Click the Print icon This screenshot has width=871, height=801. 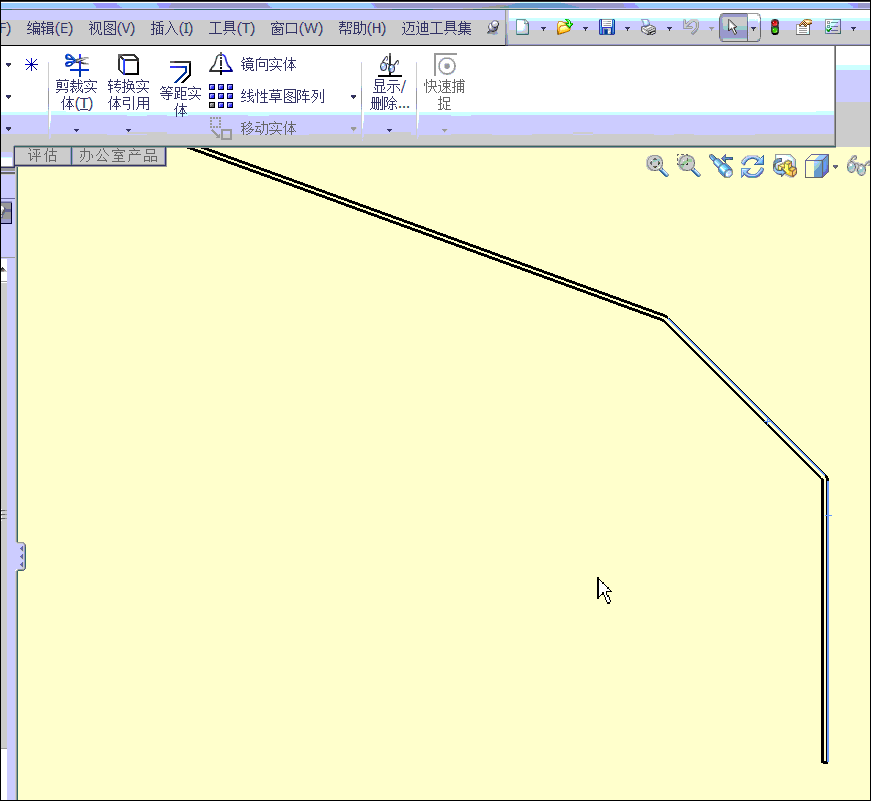coord(648,27)
